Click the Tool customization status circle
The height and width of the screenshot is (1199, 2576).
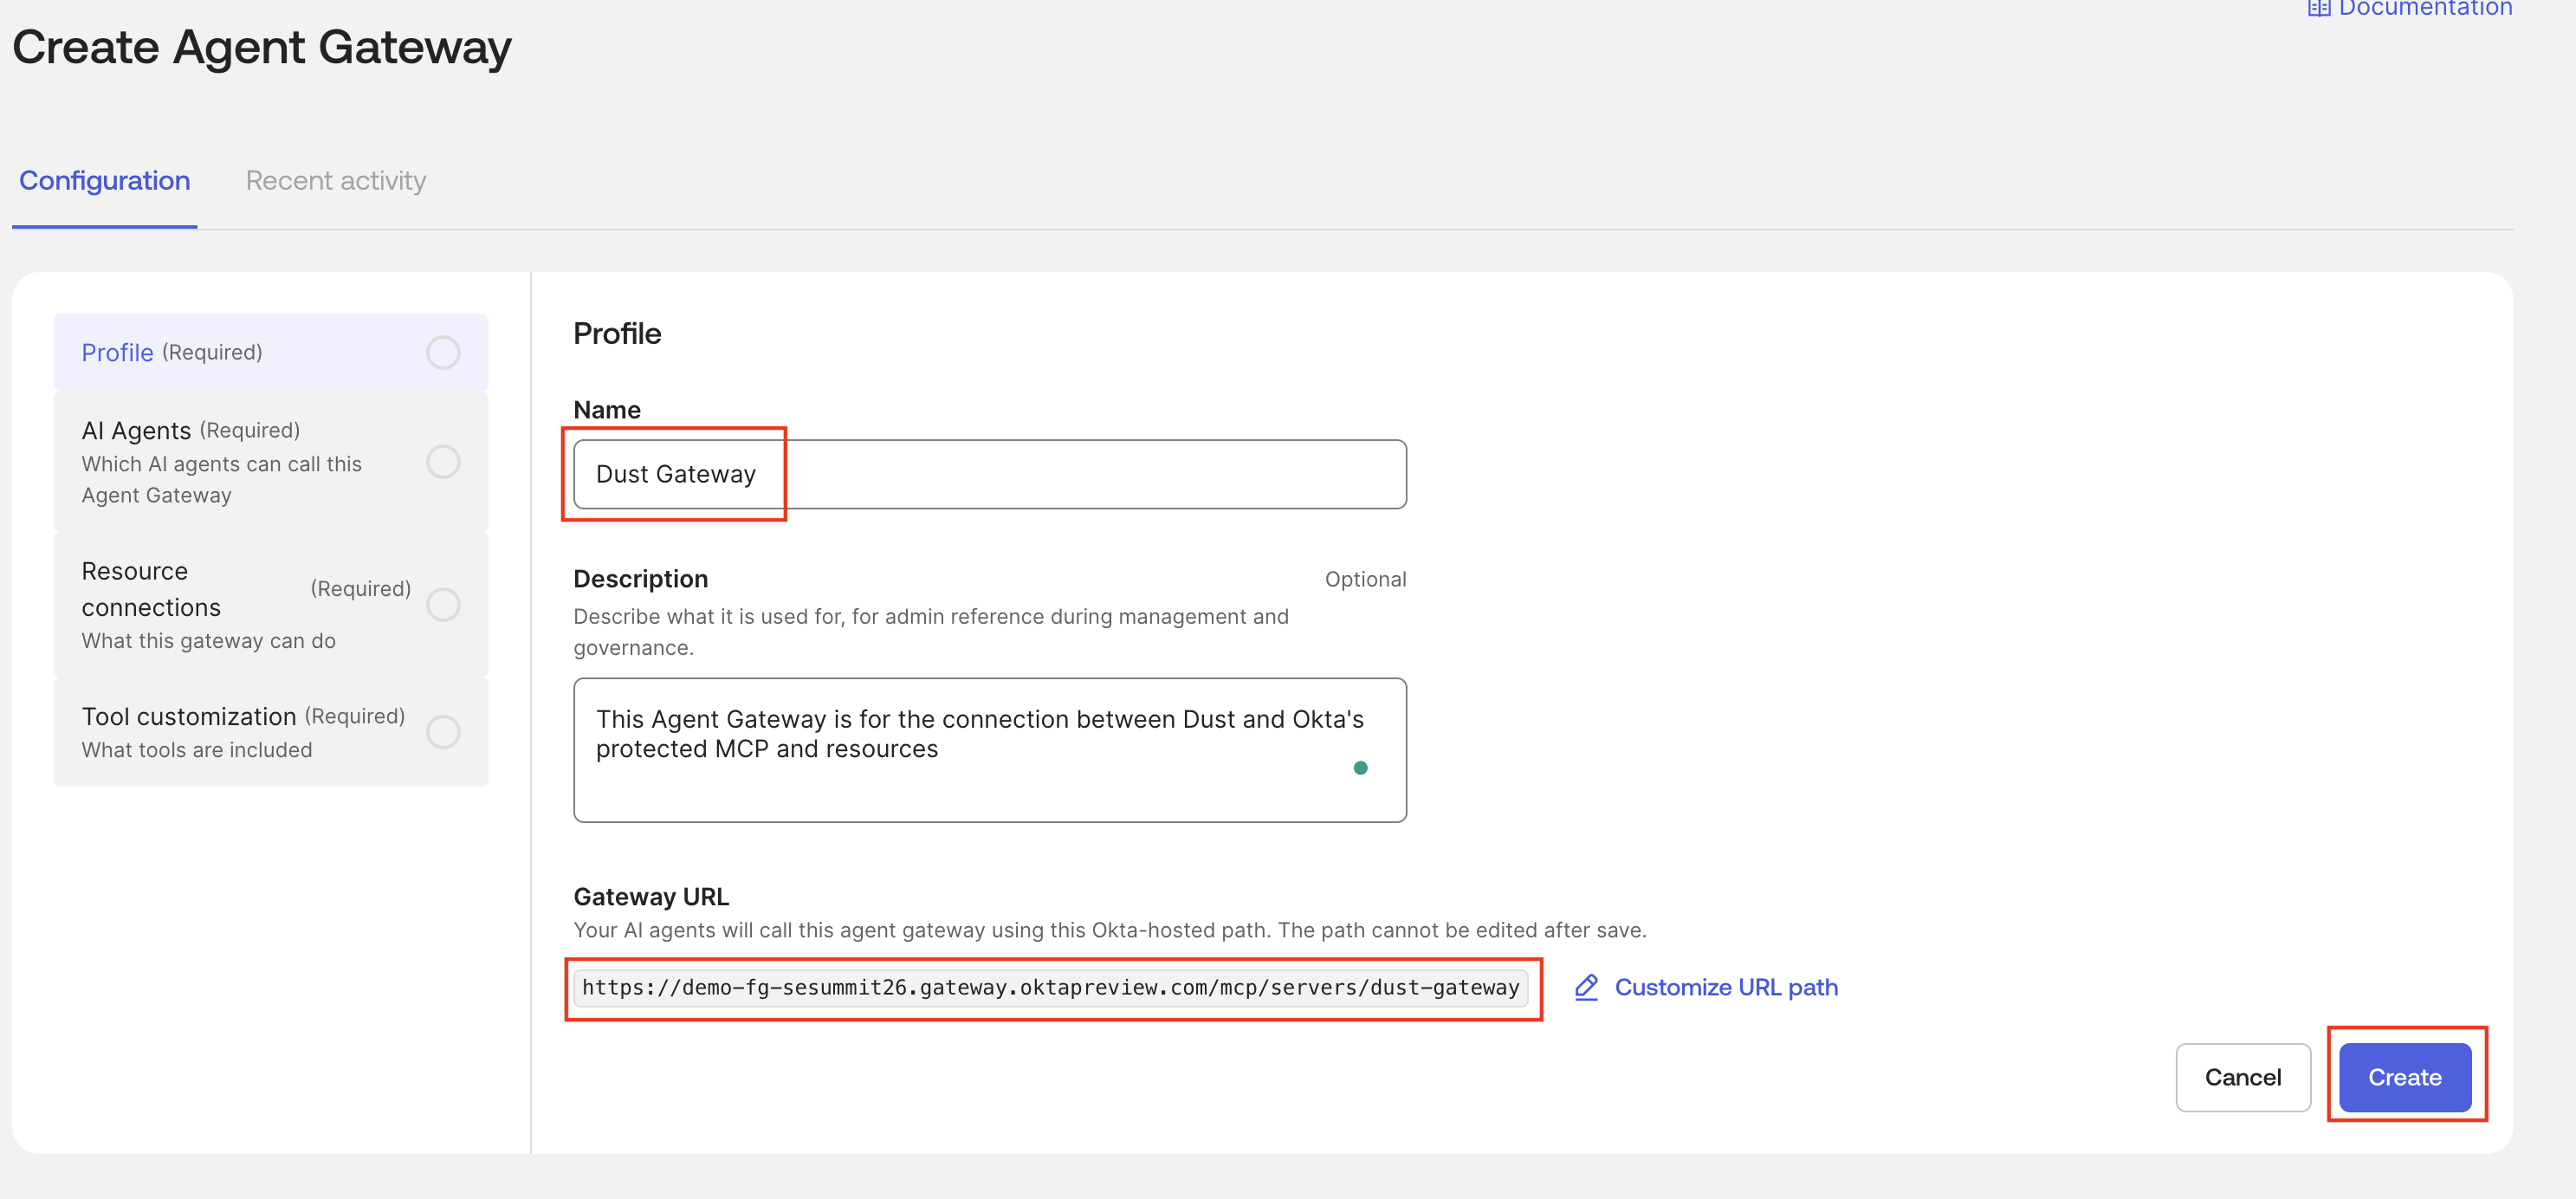[x=443, y=732]
